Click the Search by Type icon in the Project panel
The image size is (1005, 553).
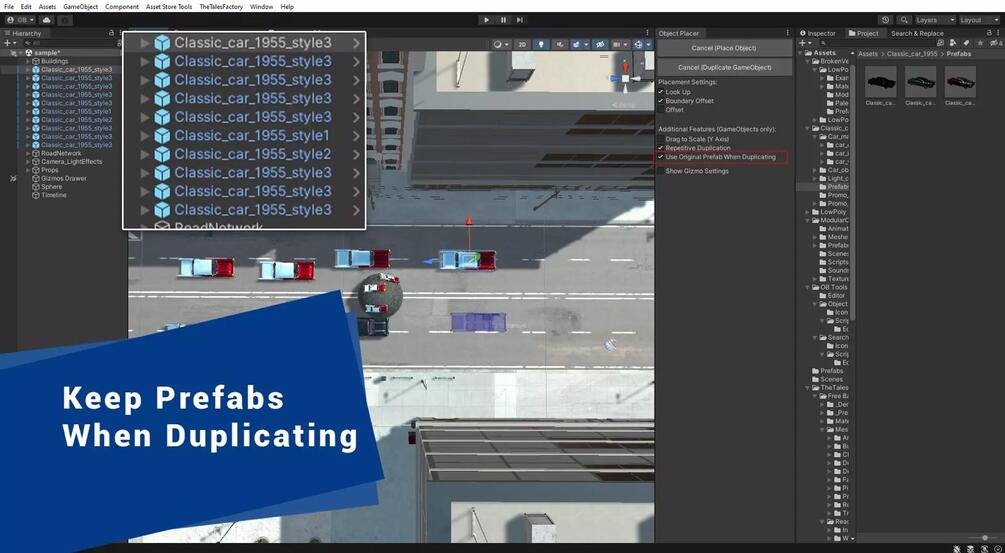click(955, 43)
